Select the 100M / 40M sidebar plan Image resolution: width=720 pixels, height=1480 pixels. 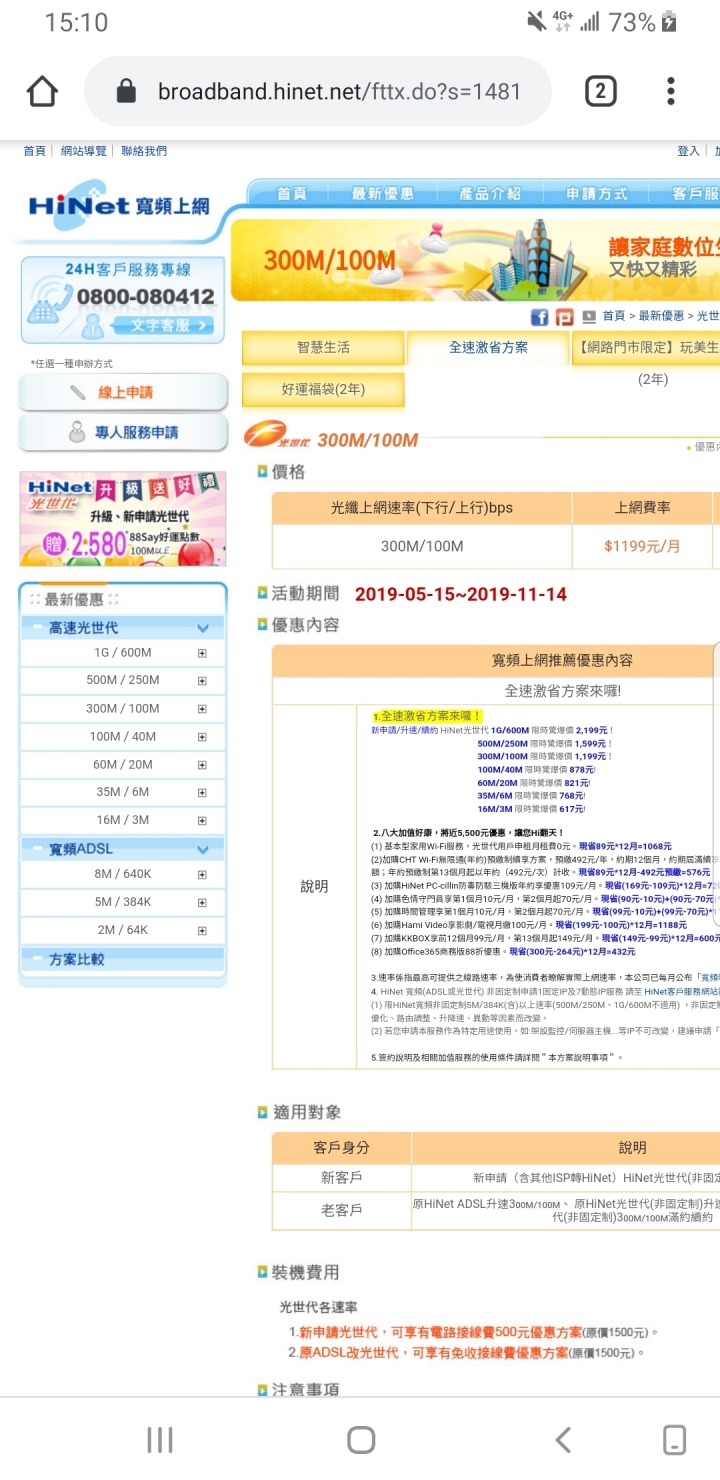point(123,737)
